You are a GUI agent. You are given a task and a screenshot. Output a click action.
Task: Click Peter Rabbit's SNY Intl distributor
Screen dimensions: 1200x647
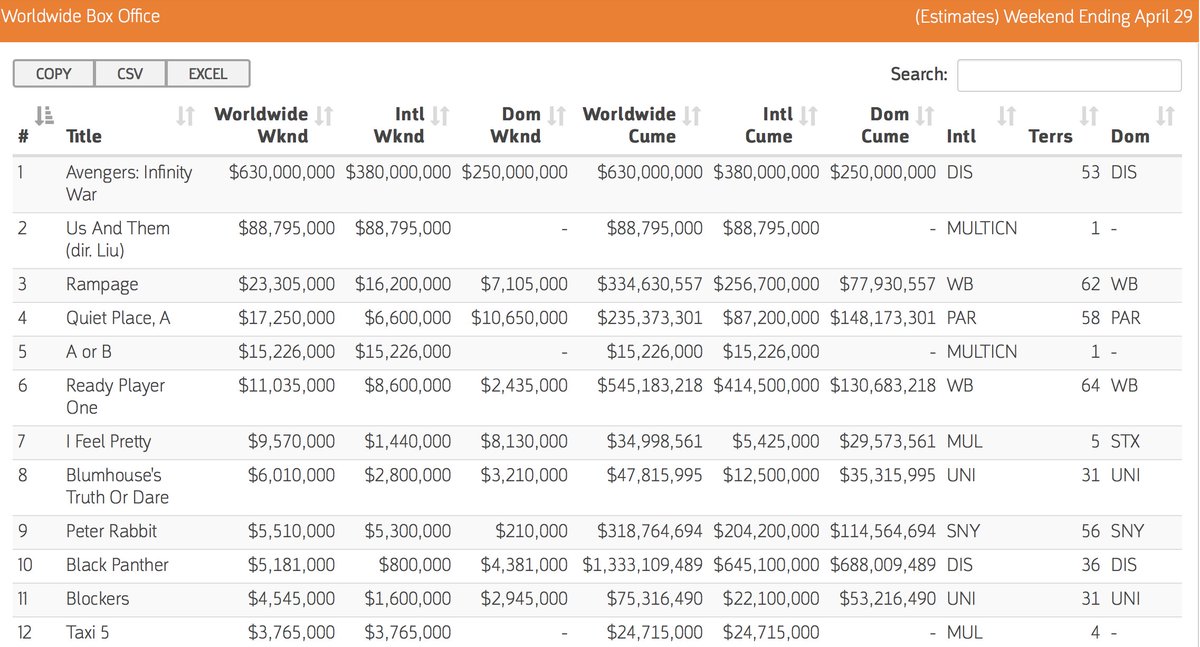[963, 531]
